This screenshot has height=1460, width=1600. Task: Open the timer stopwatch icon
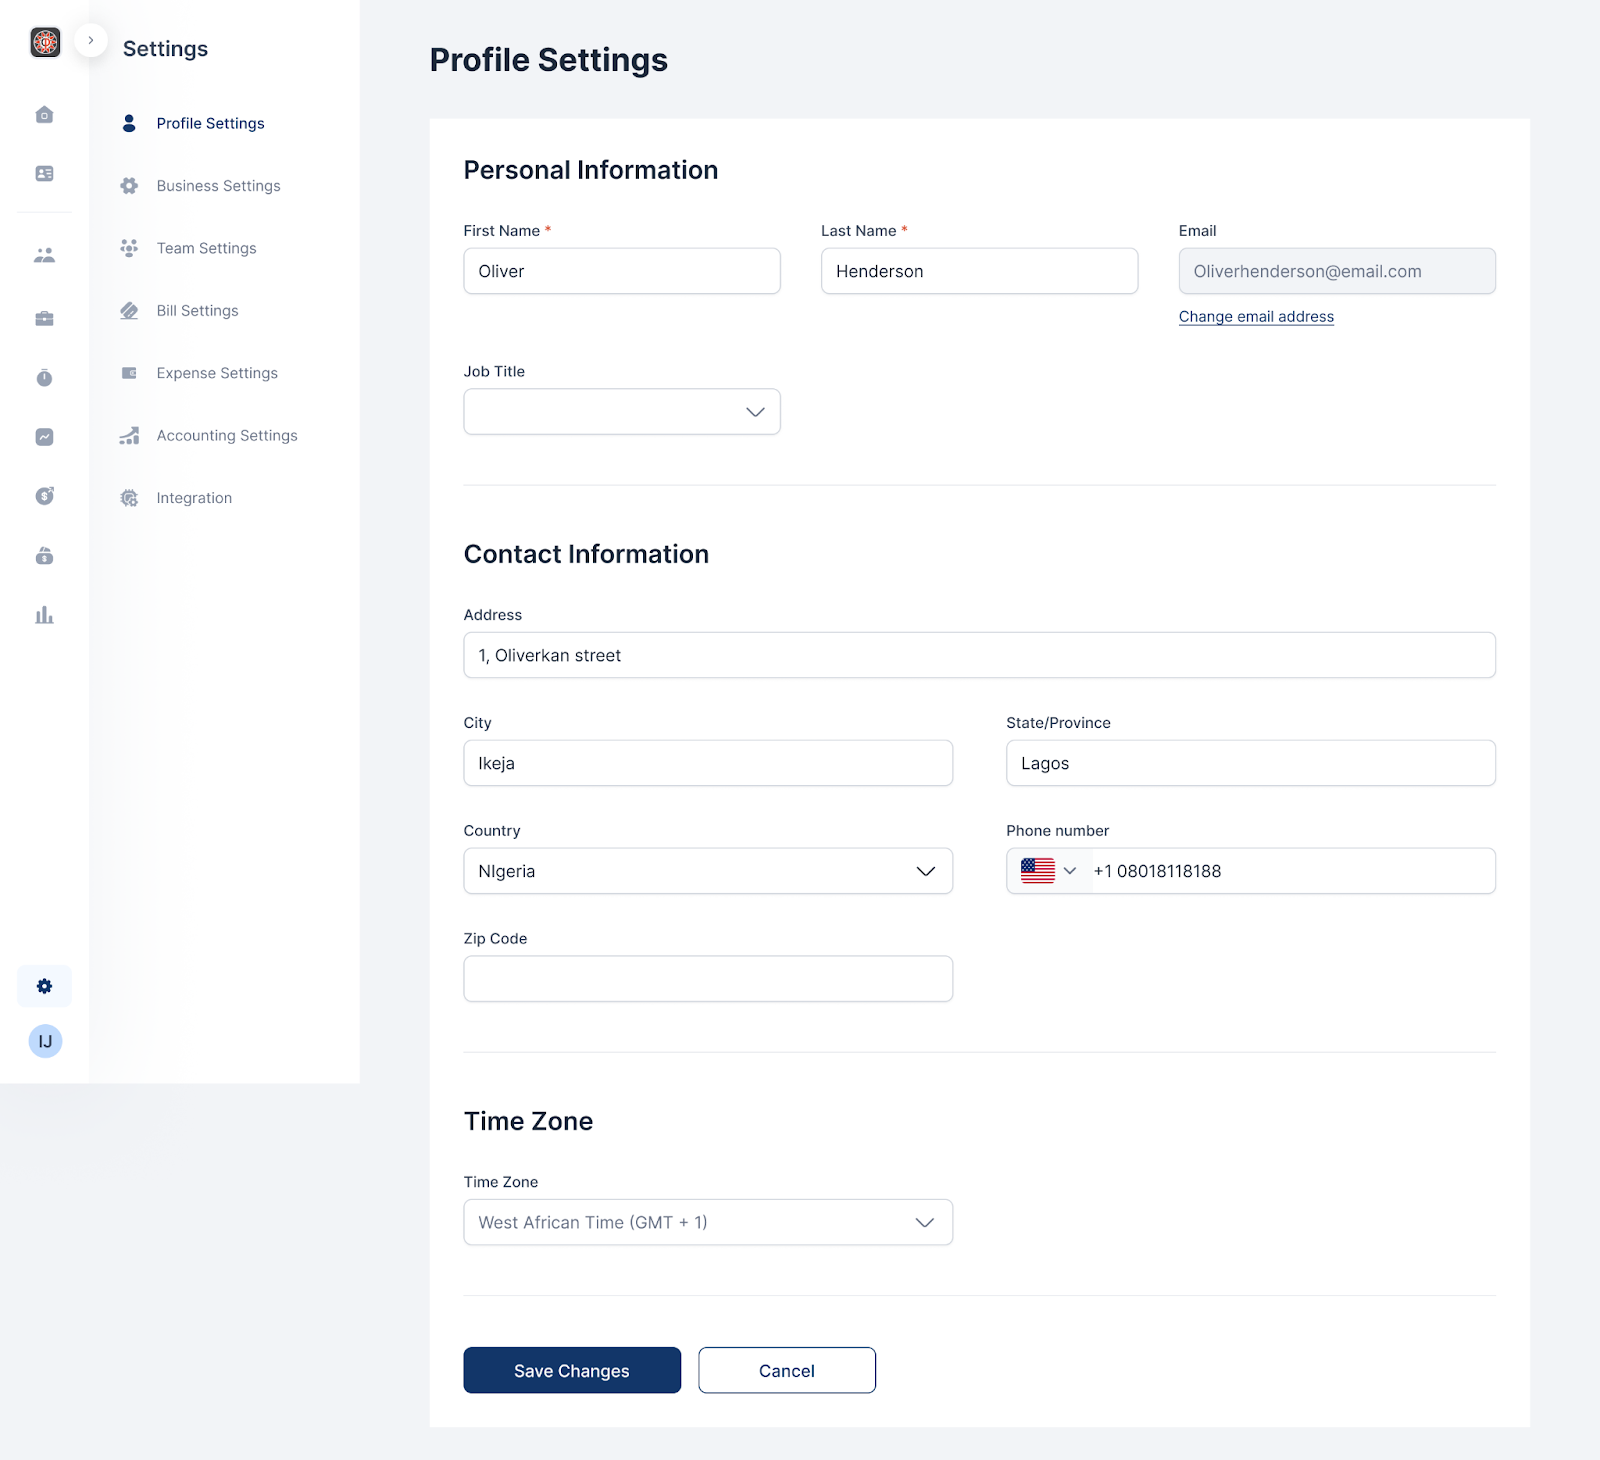click(44, 378)
